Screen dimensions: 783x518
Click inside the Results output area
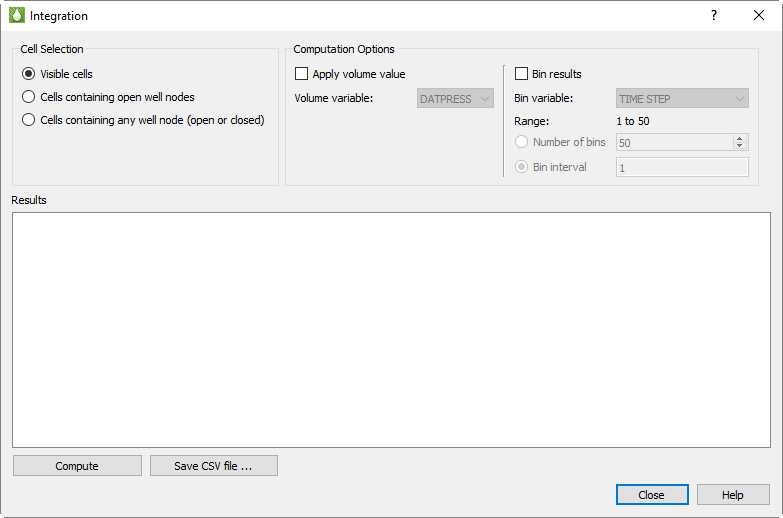coord(391,329)
